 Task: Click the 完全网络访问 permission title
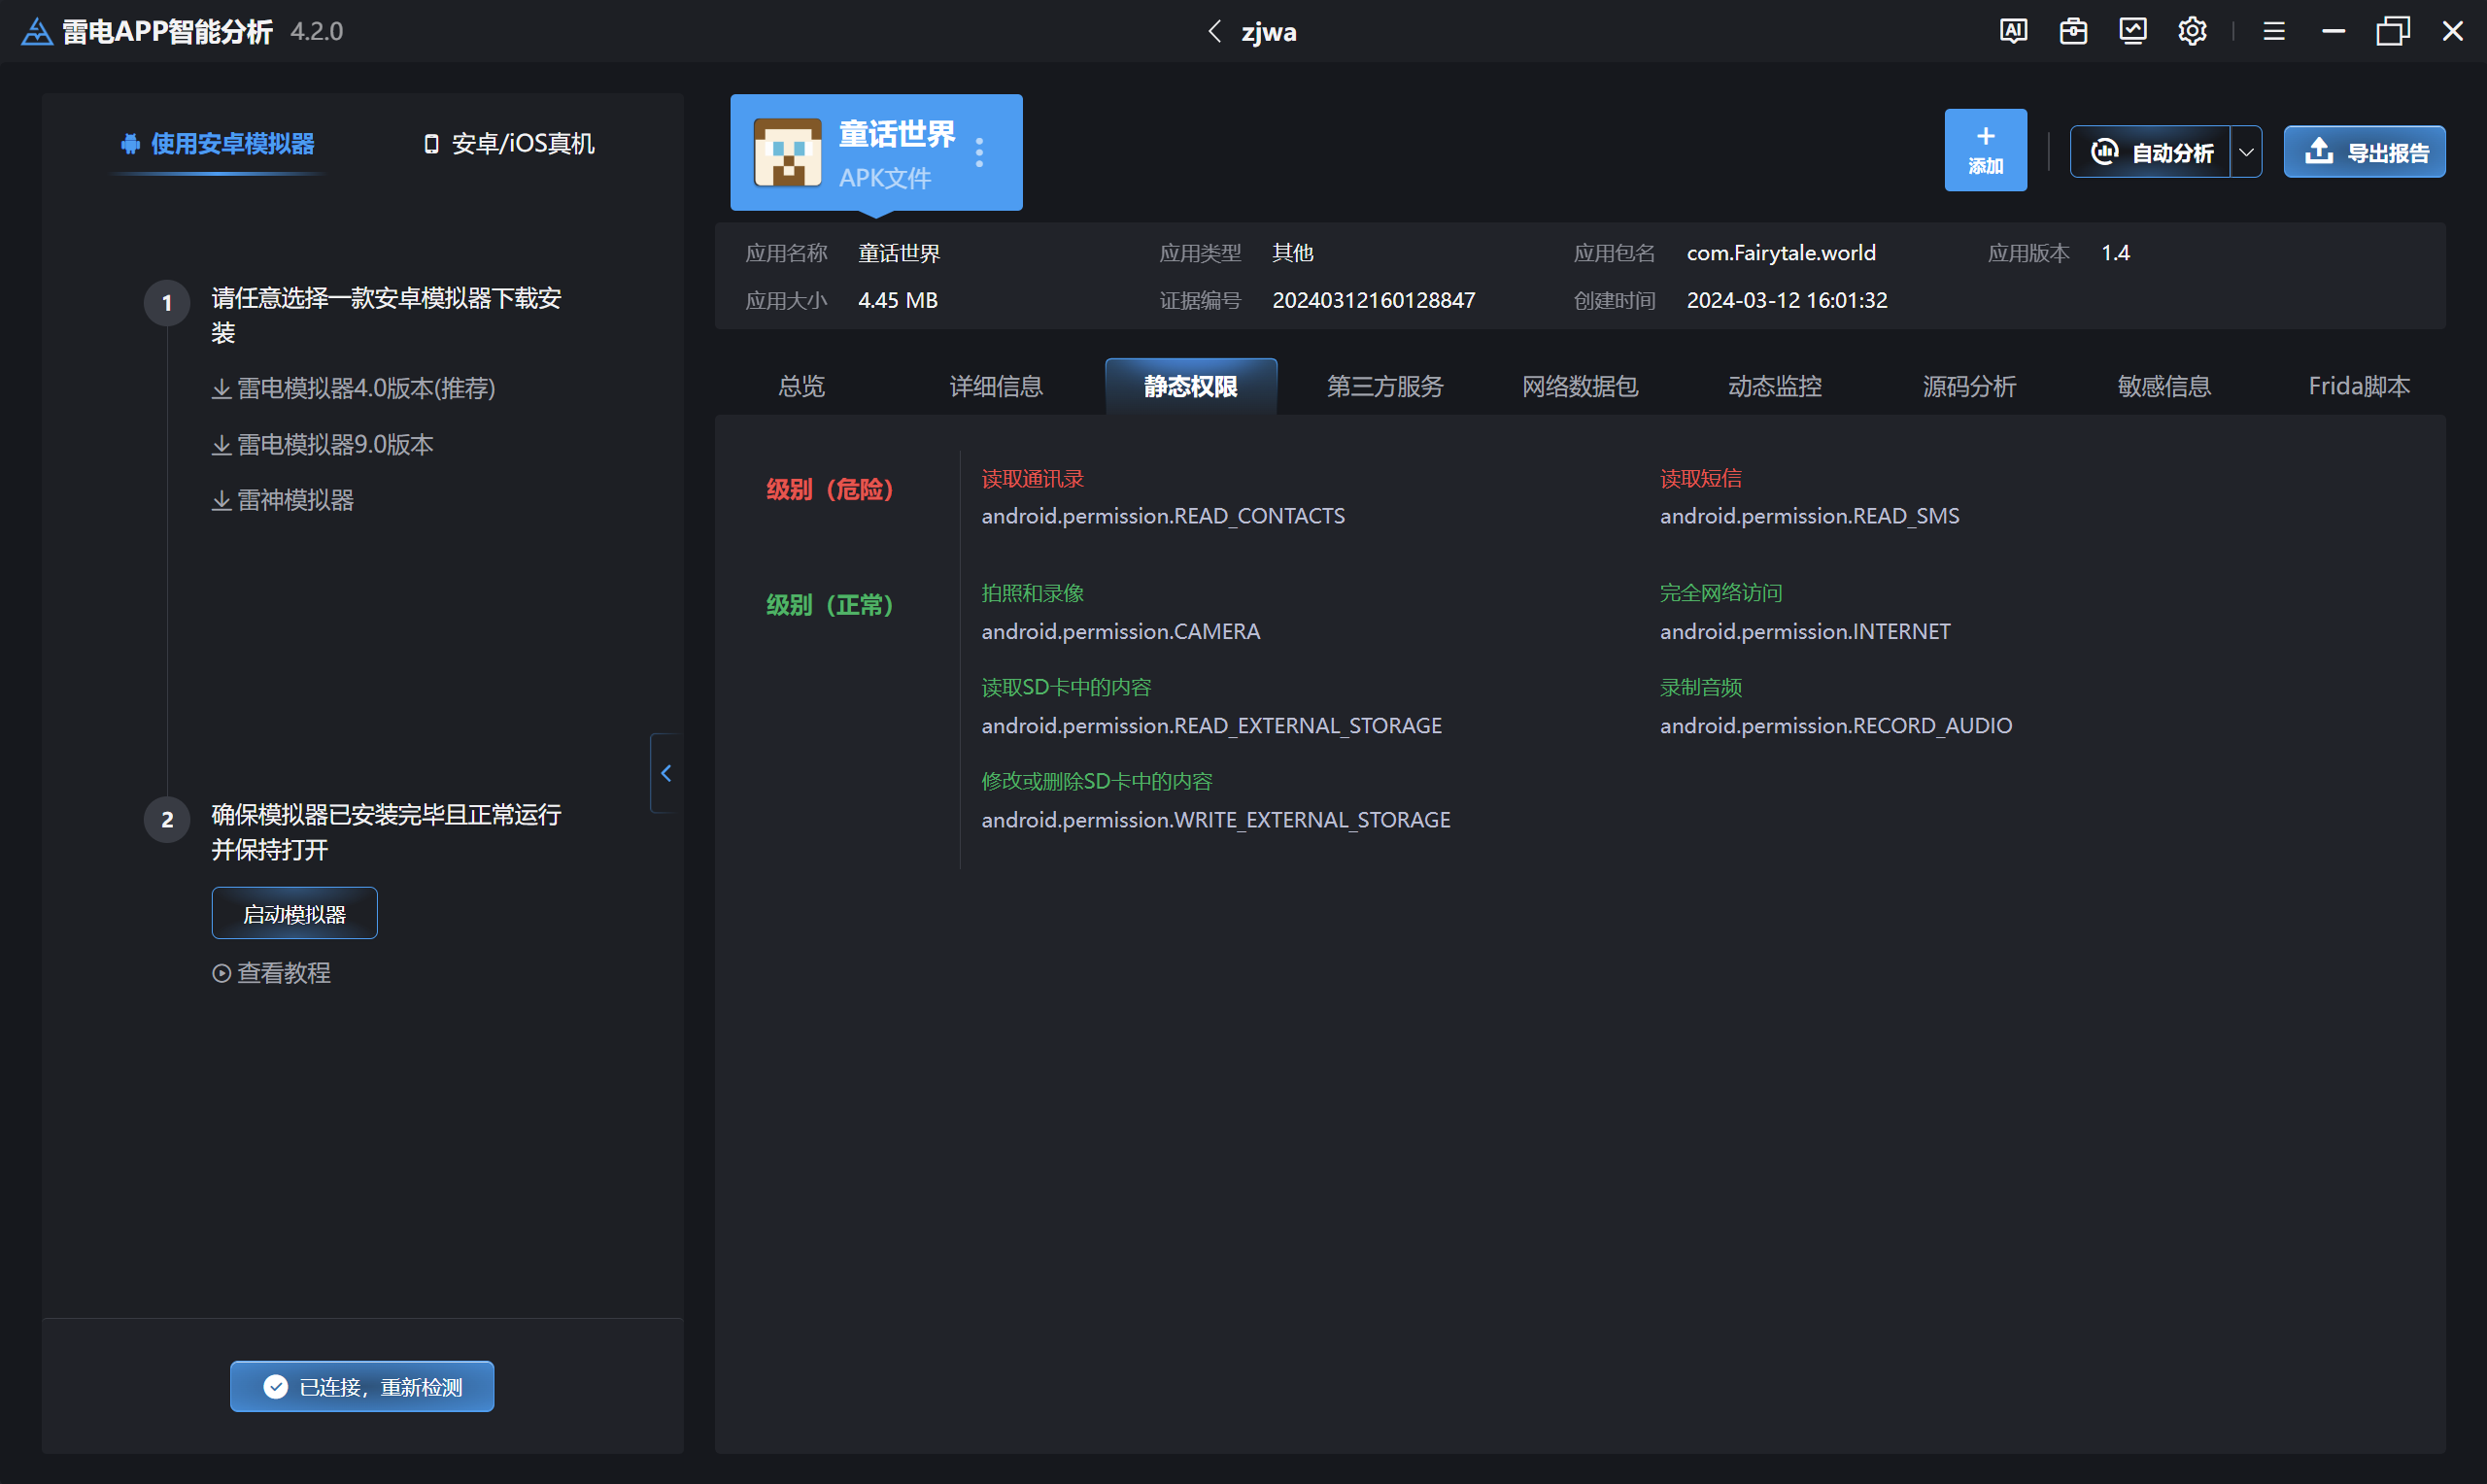1721,593
